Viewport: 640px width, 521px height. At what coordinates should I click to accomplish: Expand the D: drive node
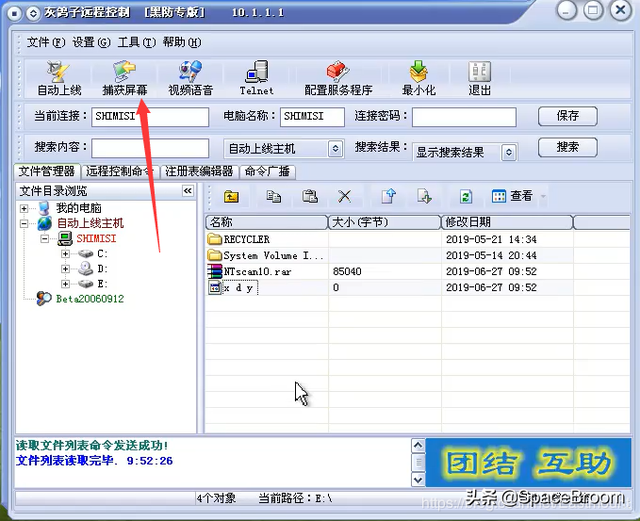point(65,269)
